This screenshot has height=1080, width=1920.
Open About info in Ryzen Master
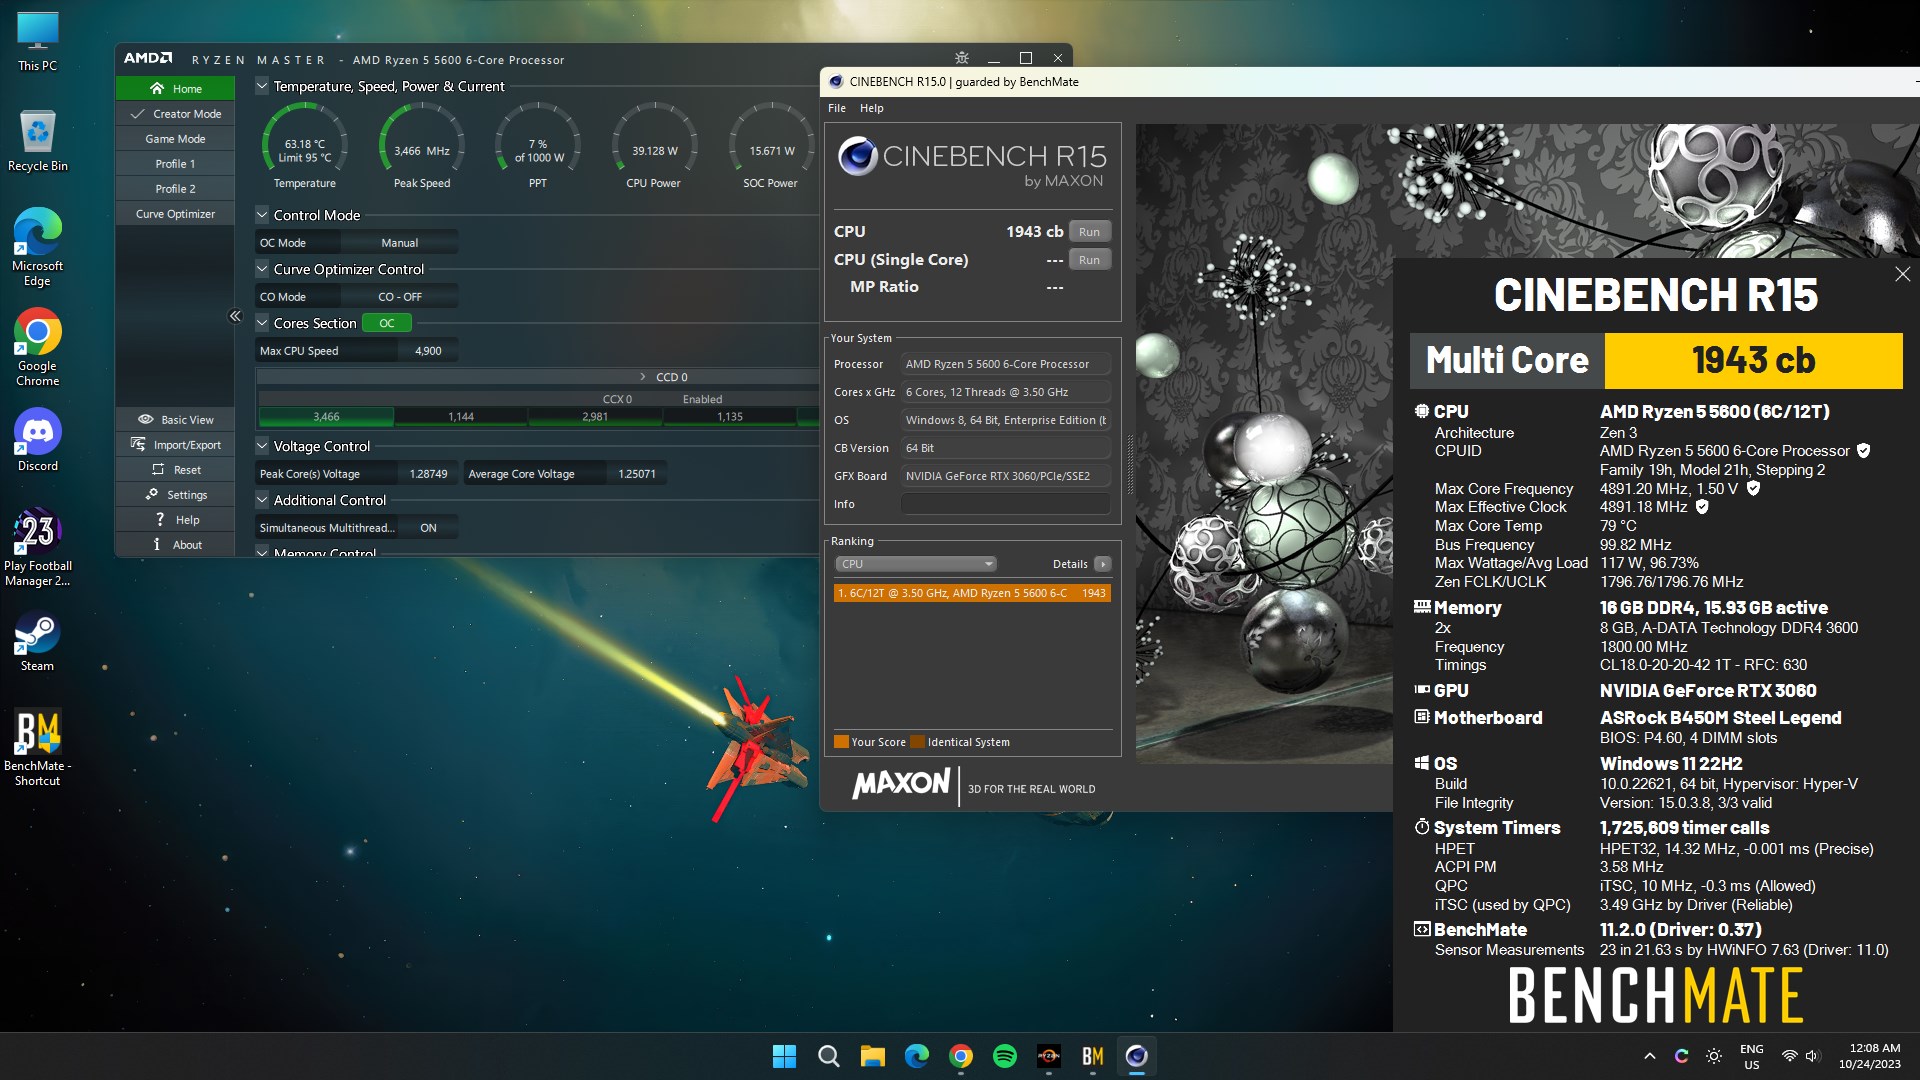[175, 544]
